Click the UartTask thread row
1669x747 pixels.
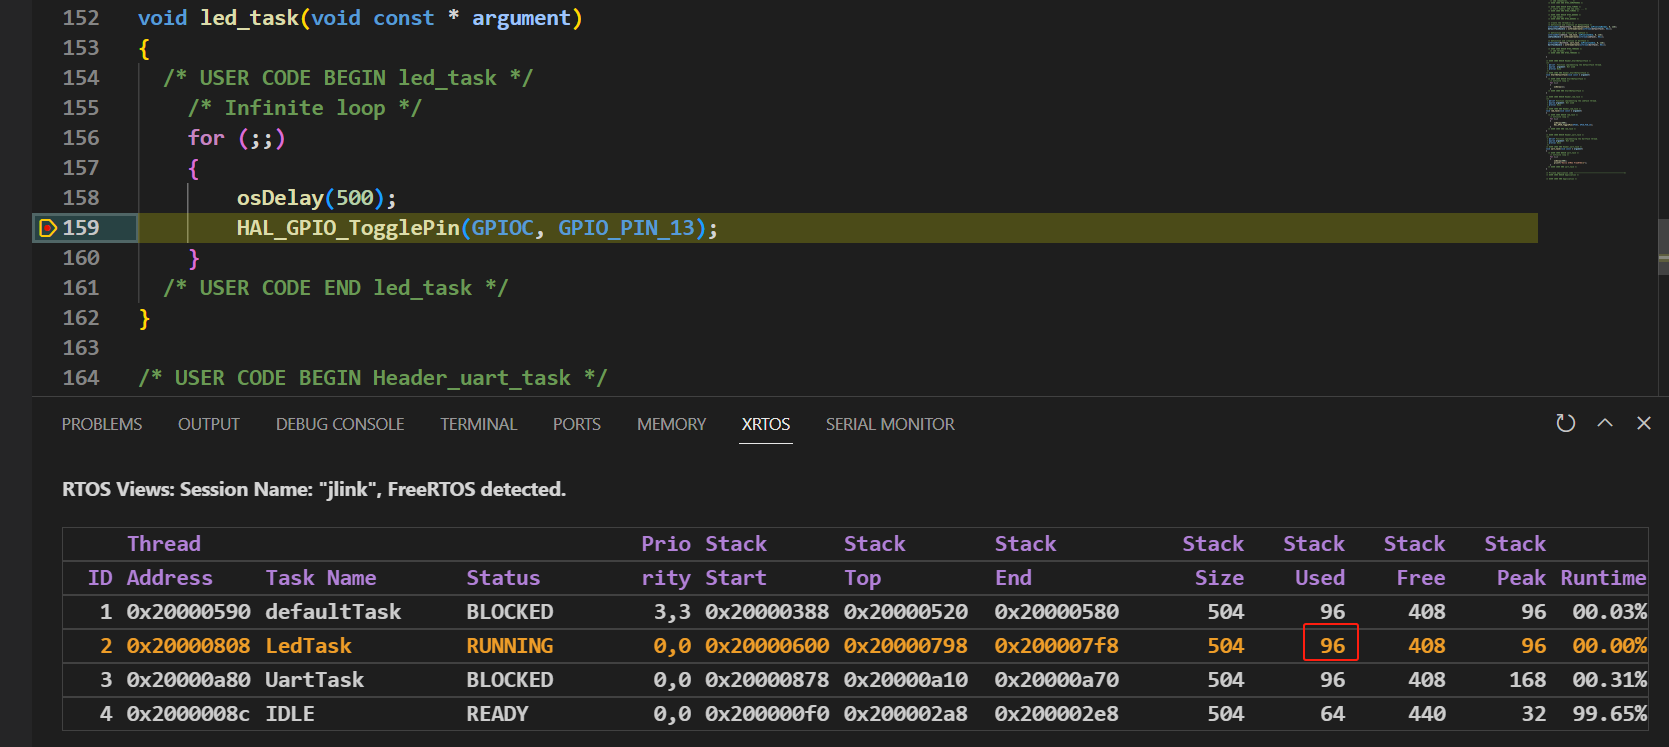coord(855,680)
